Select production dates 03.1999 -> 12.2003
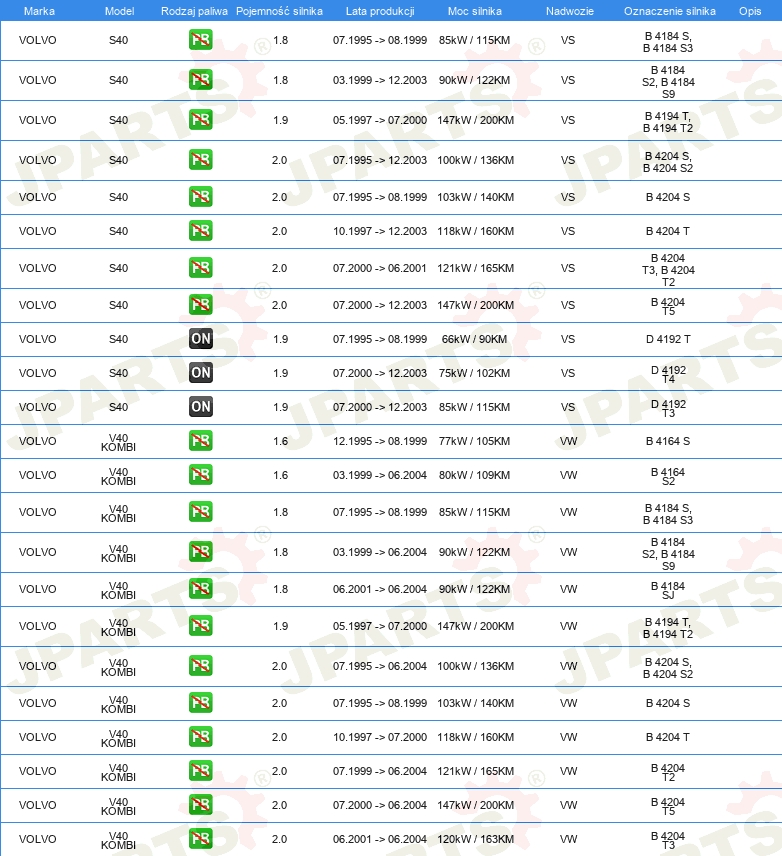The image size is (782, 856). pyautogui.click(x=380, y=80)
